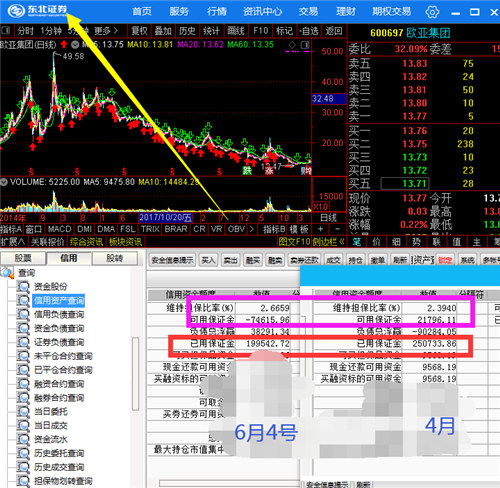Click the icon beside 资金负债查询
This screenshot has height=488, width=500.
coord(23,328)
